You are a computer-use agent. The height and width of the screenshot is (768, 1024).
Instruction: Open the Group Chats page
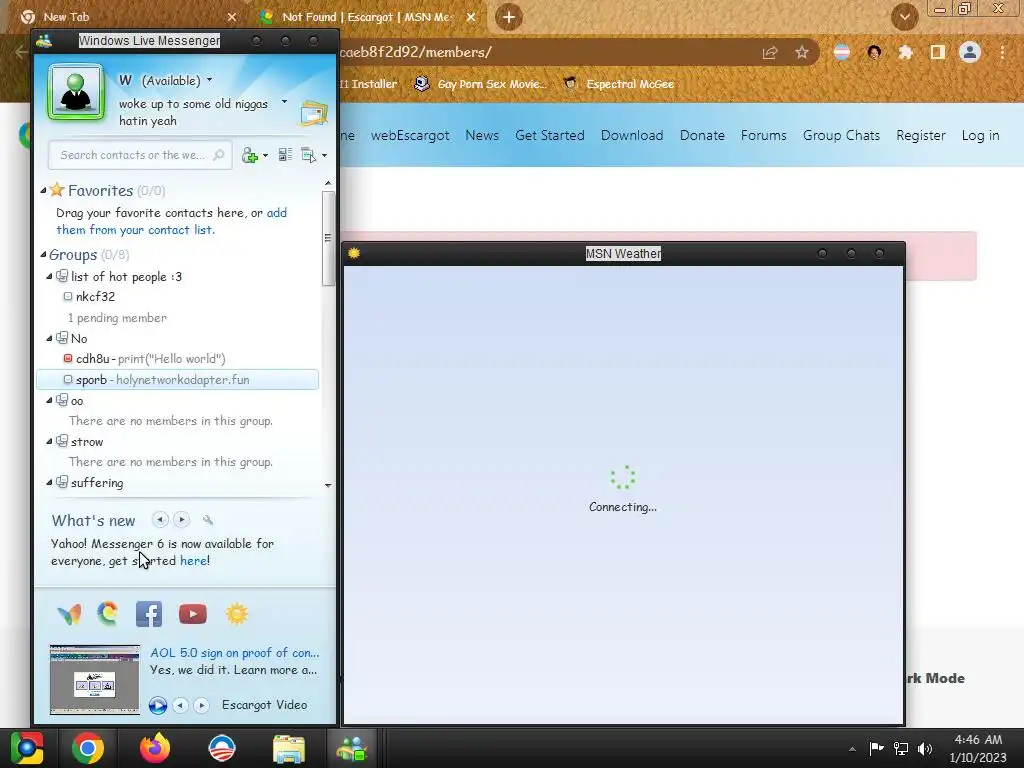click(x=841, y=135)
